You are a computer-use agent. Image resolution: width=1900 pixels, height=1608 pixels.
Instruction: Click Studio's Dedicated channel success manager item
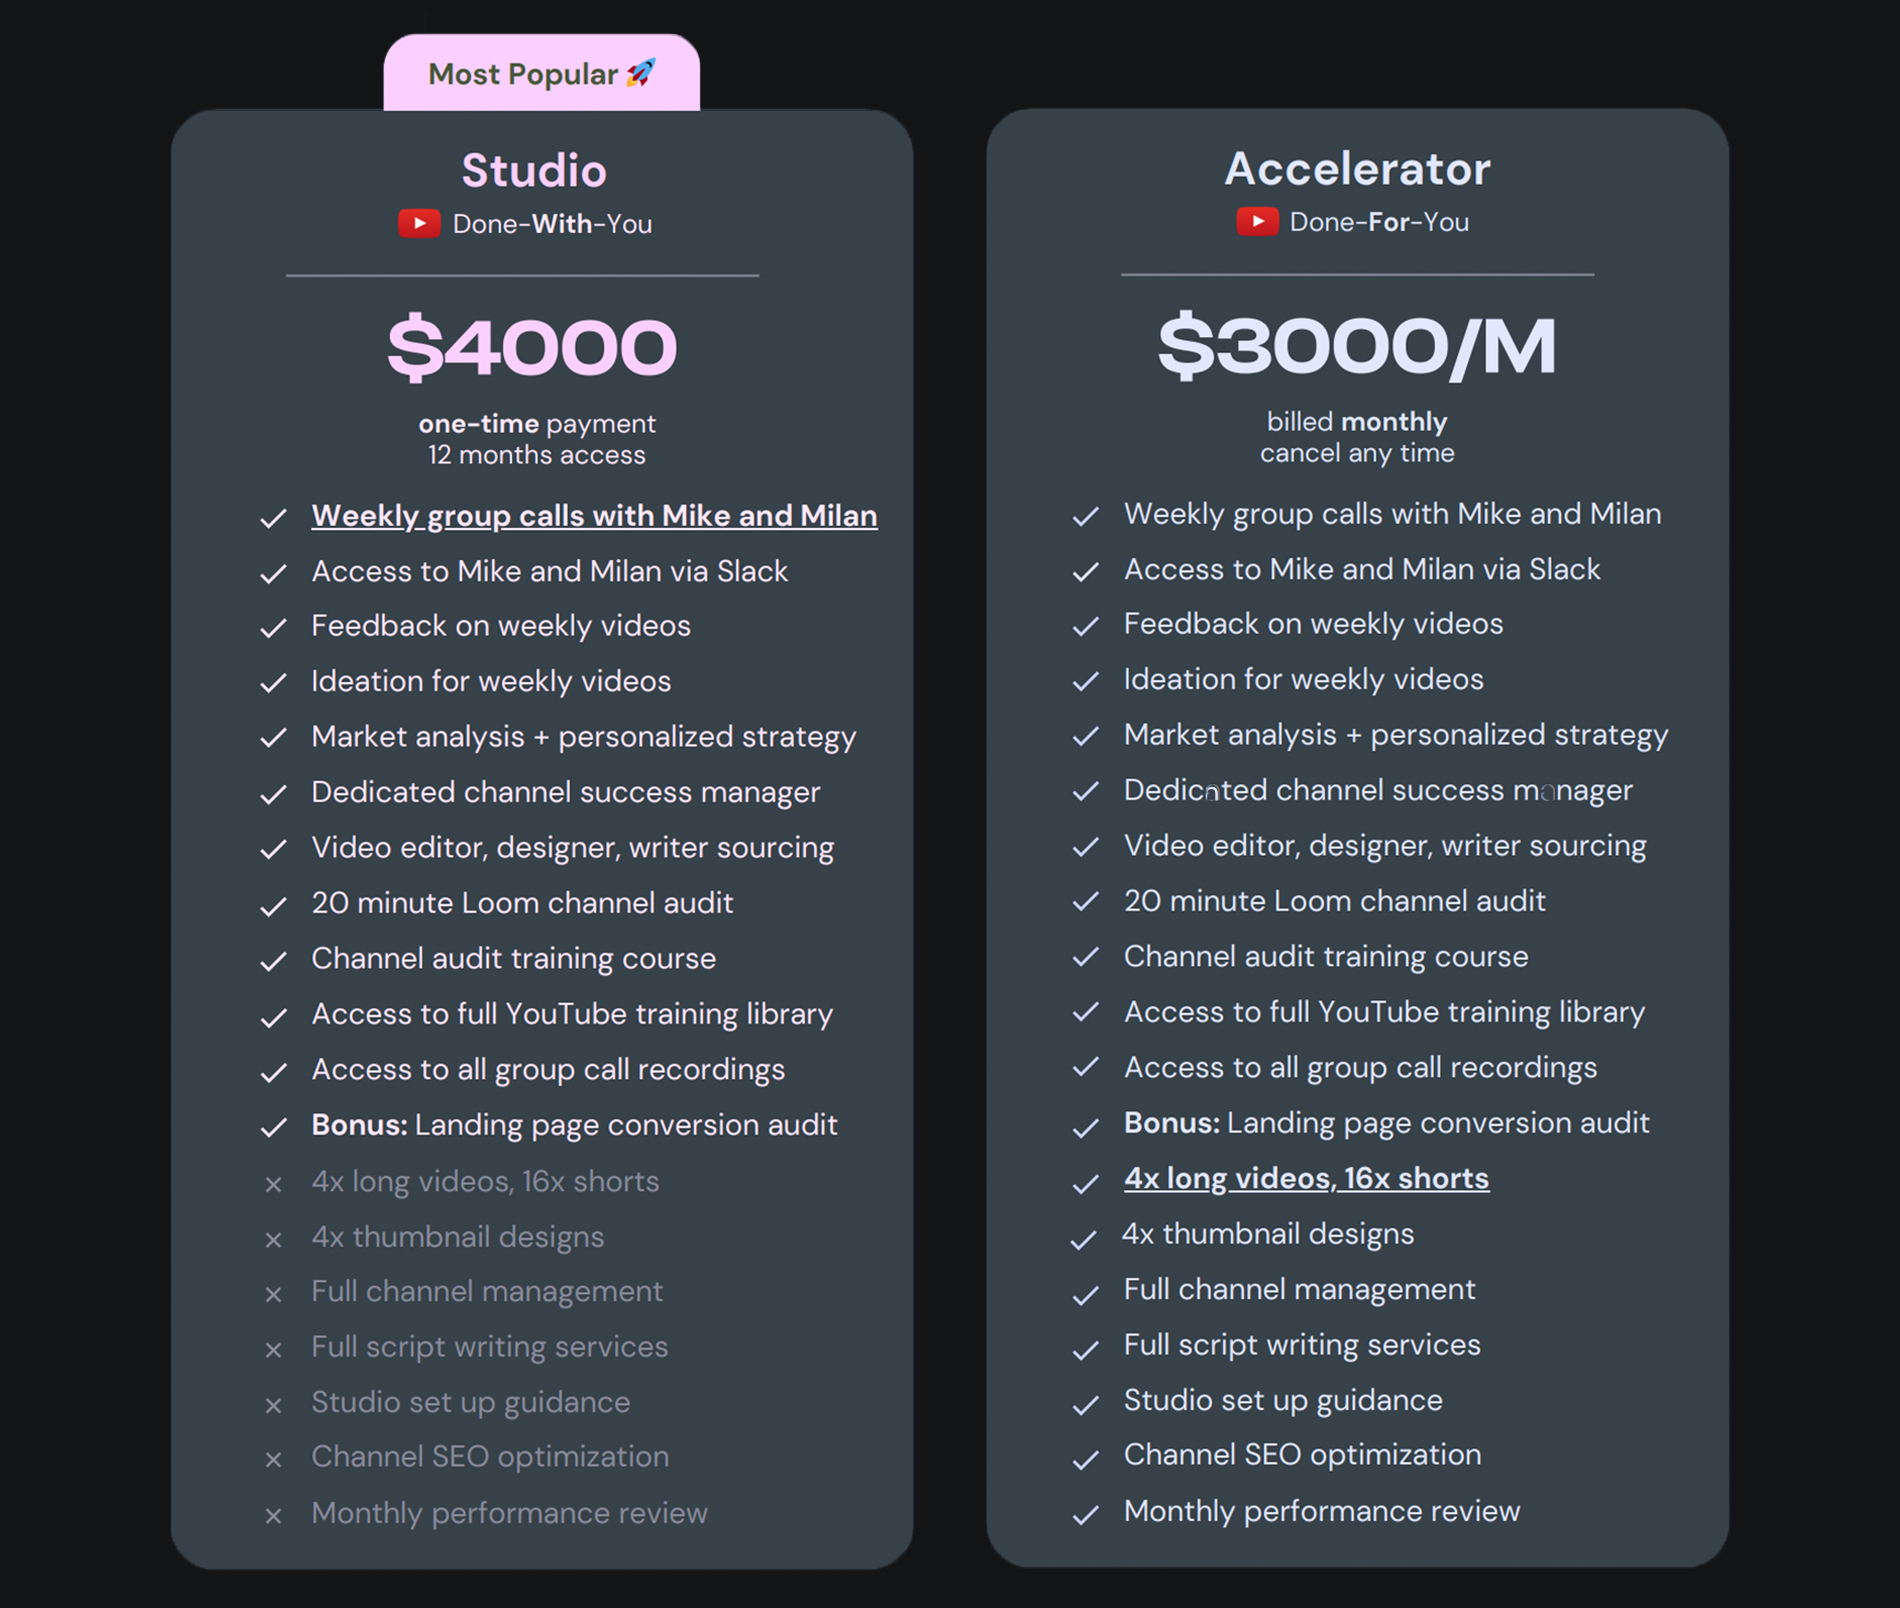pos(565,792)
